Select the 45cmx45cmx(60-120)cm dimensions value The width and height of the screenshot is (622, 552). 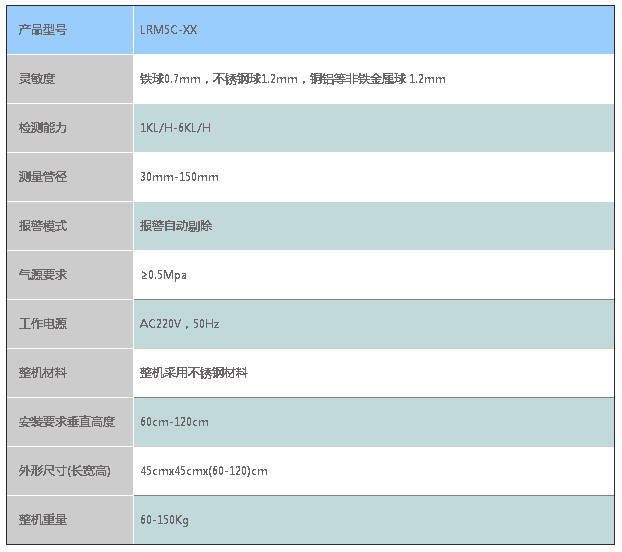(x=204, y=471)
